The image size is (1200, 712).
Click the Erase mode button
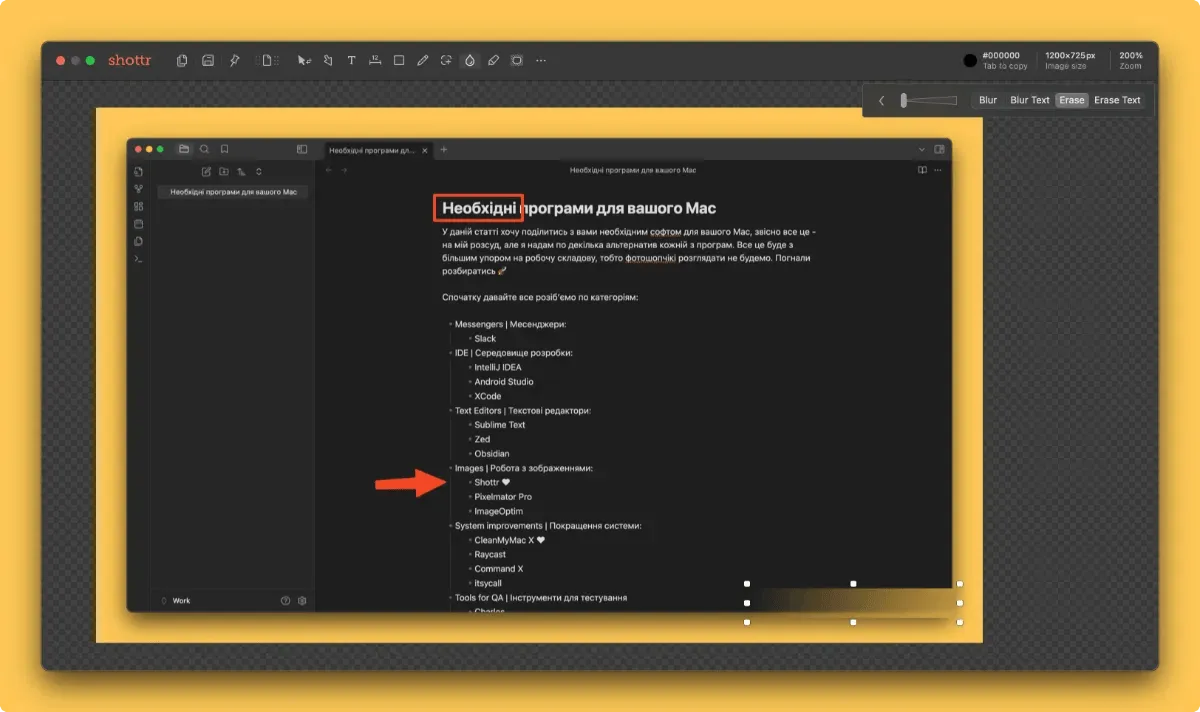[1072, 100]
